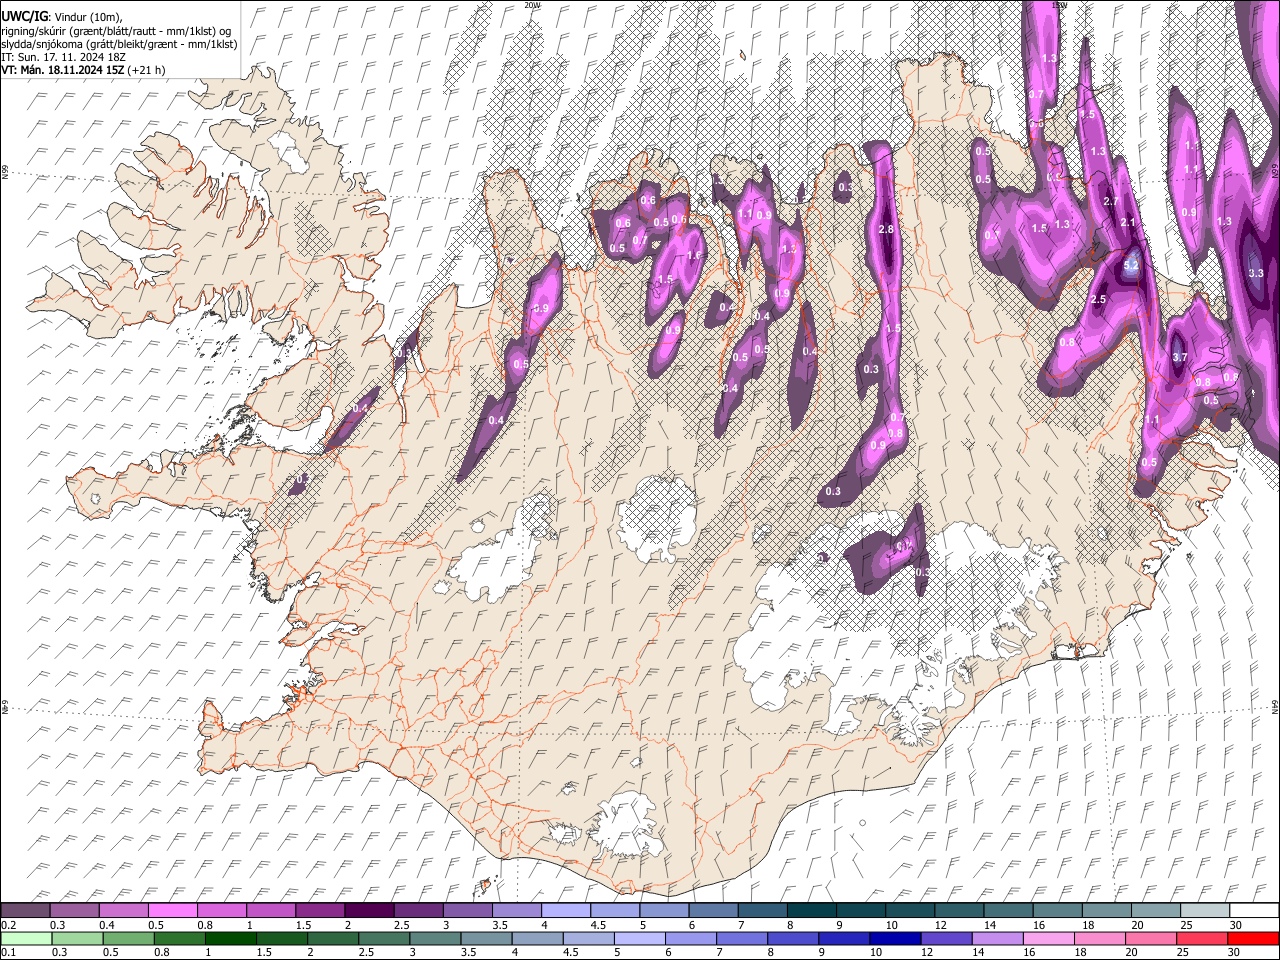
Task: Click the '3.3' precipitation value on the map
Action: coord(1256,272)
